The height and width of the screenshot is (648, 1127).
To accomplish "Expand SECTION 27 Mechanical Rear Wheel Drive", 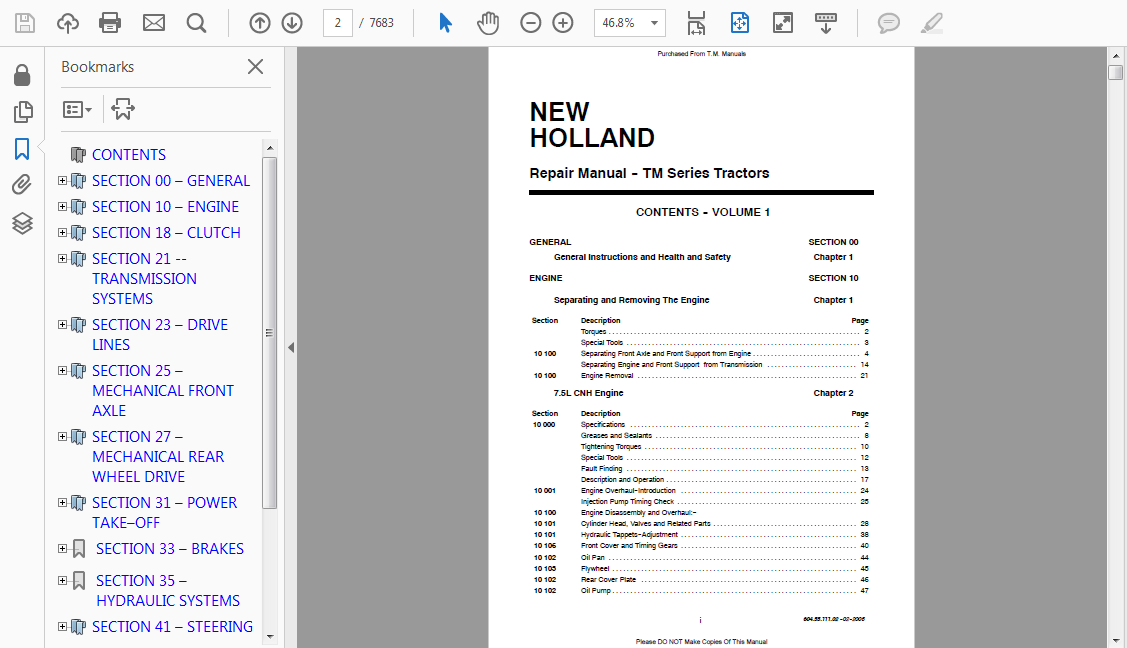I will [x=63, y=436].
